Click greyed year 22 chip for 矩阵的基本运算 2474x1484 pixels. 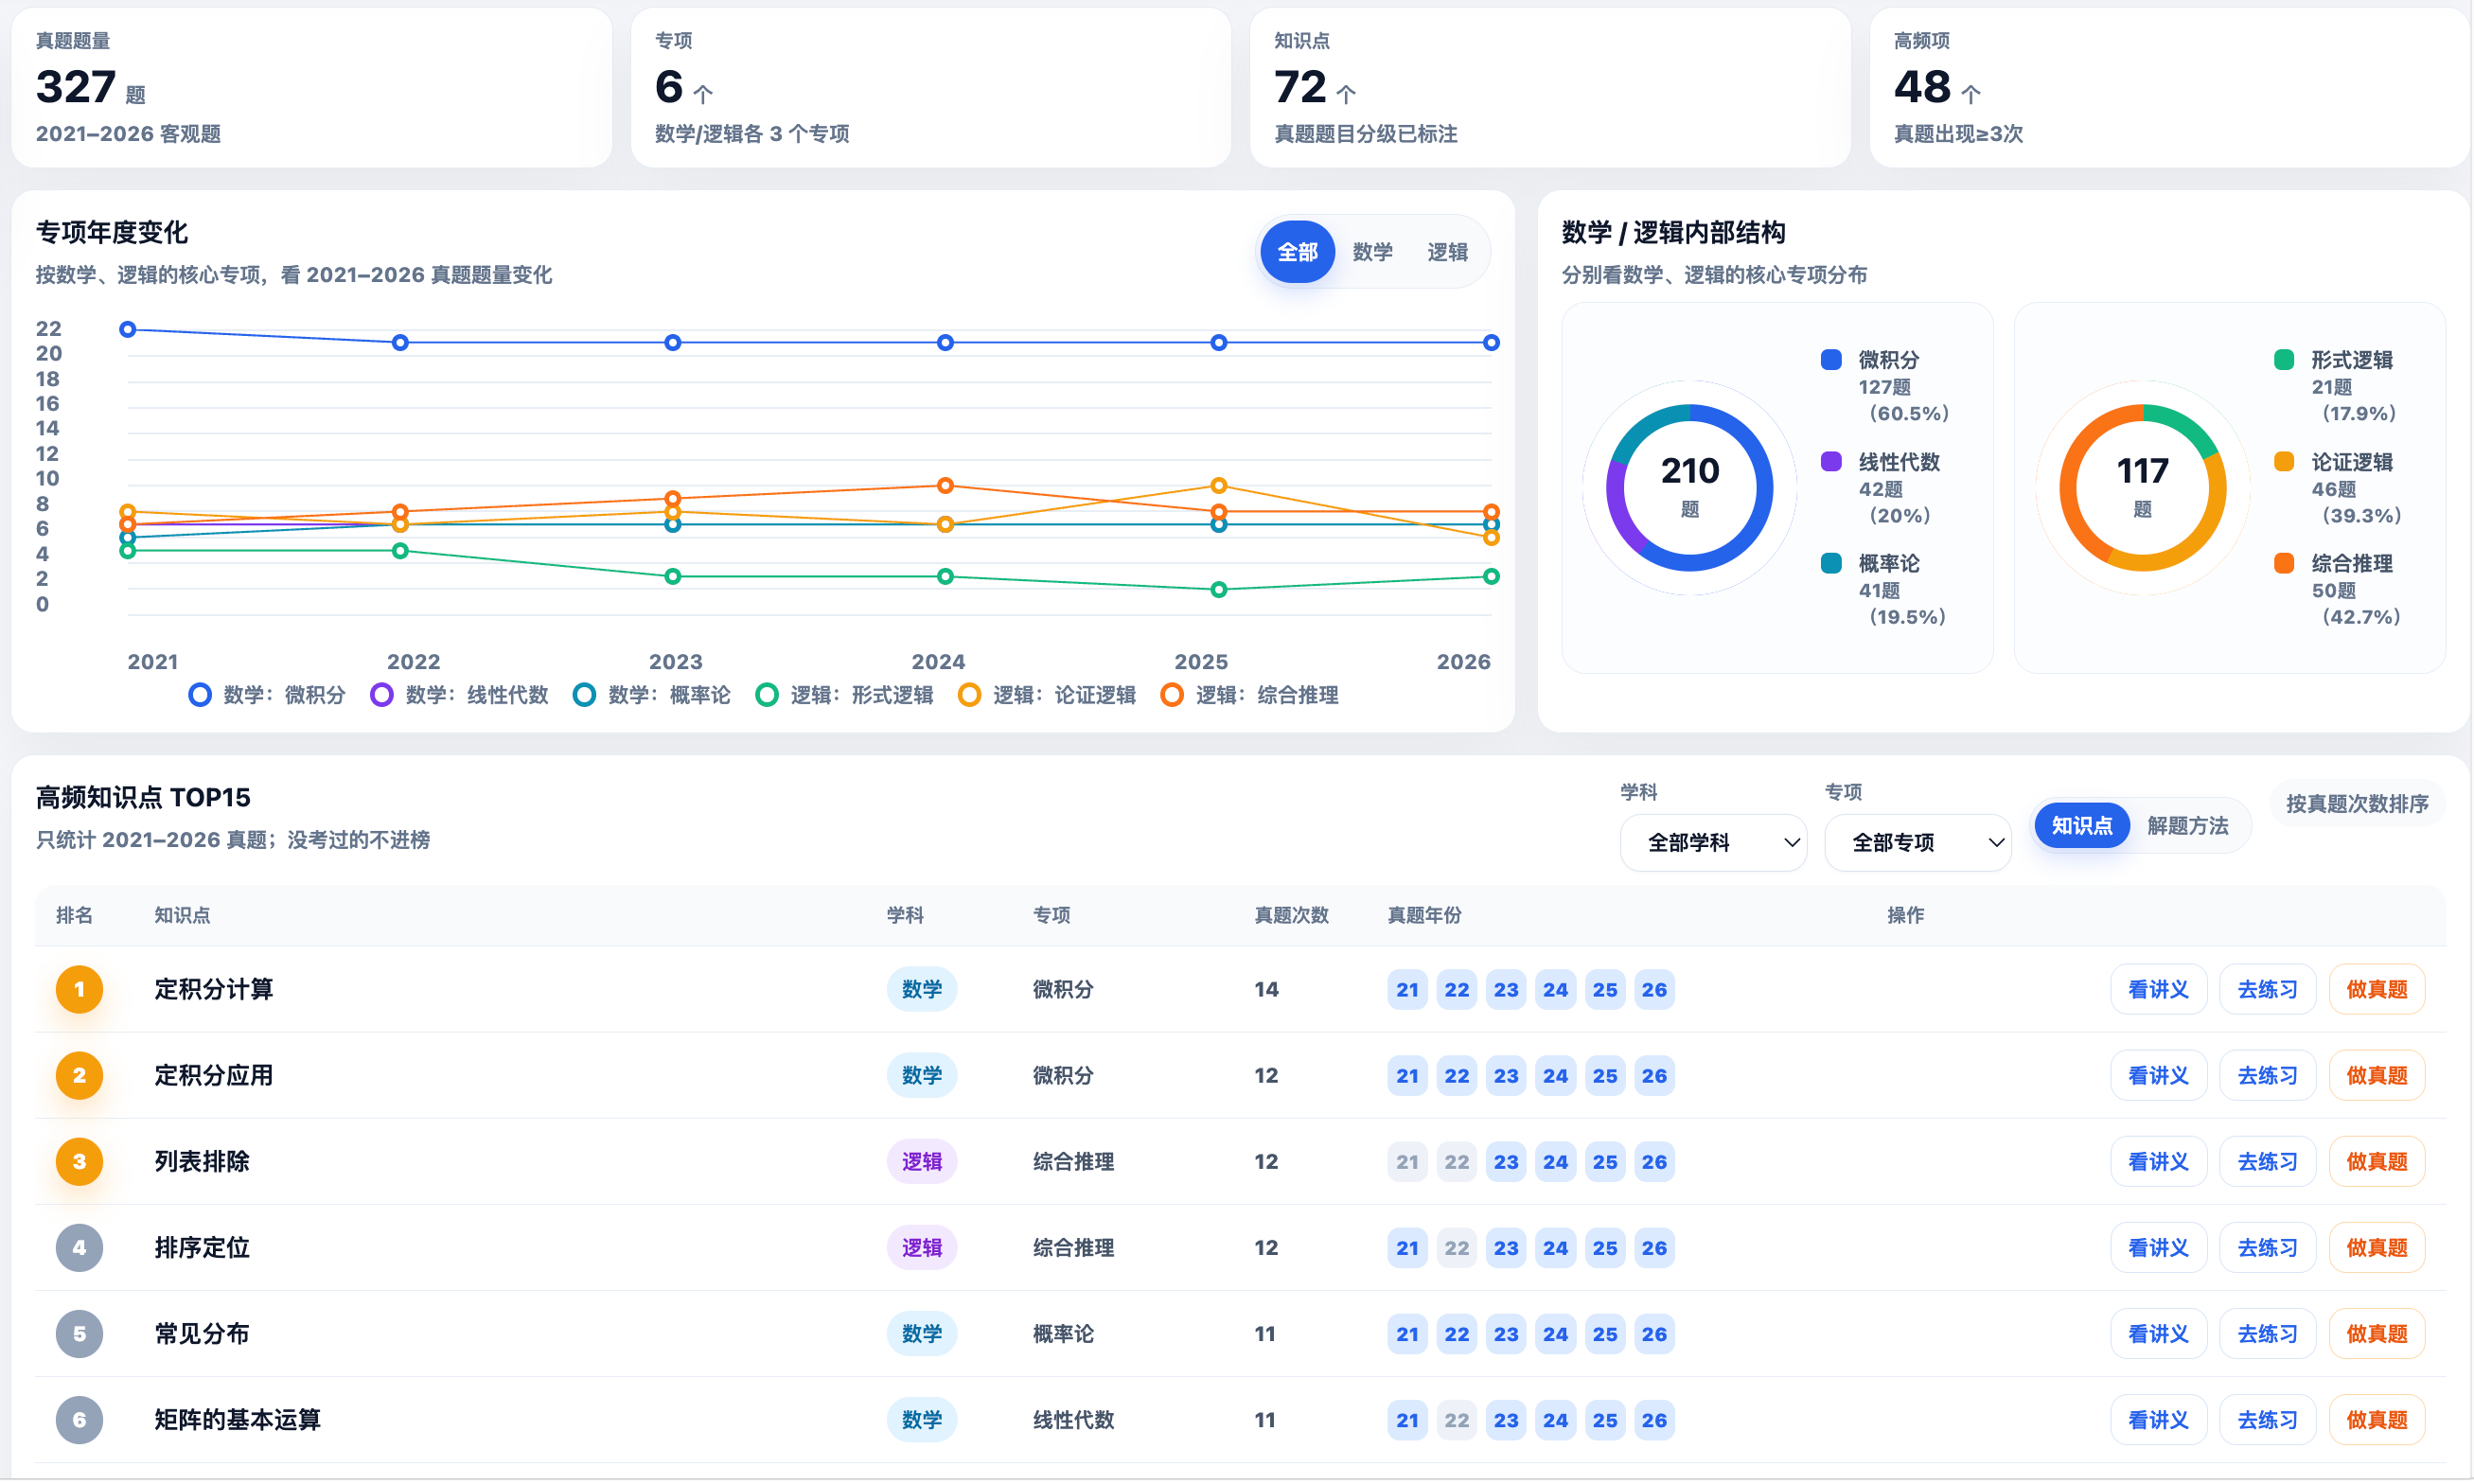1457,1420
